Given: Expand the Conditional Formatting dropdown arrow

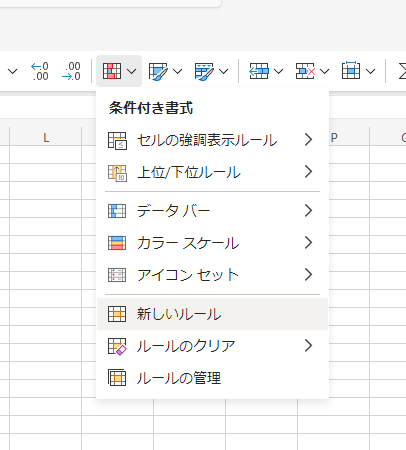Looking at the screenshot, I should [x=132, y=71].
